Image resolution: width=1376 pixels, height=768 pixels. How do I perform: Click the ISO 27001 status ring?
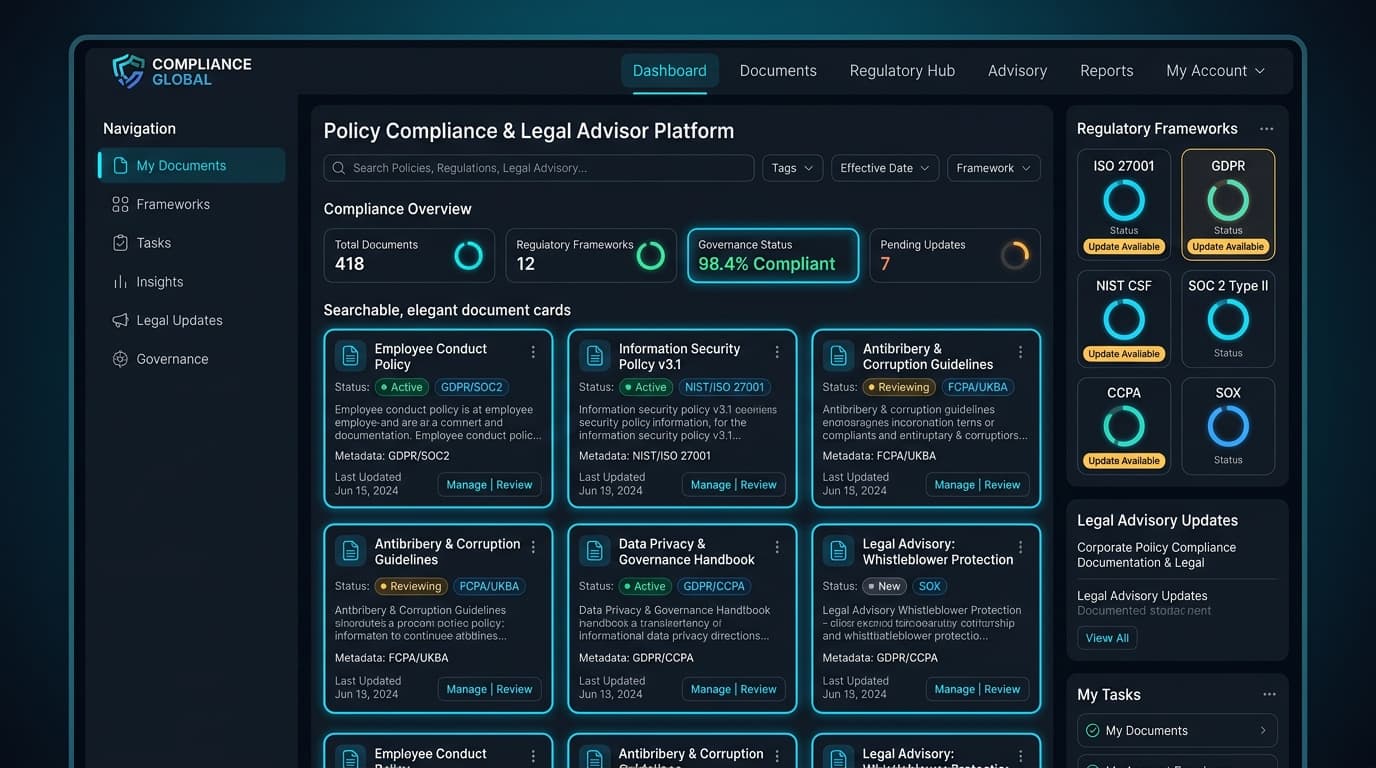pos(1124,200)
